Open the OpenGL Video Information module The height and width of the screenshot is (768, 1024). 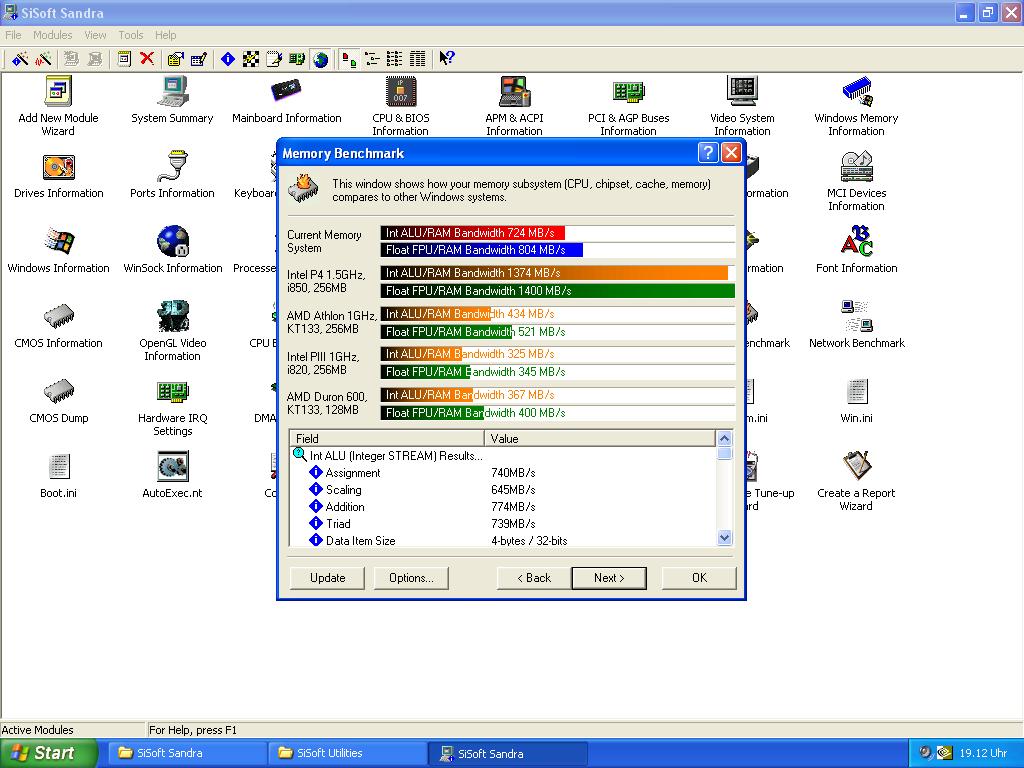[172, 318]
